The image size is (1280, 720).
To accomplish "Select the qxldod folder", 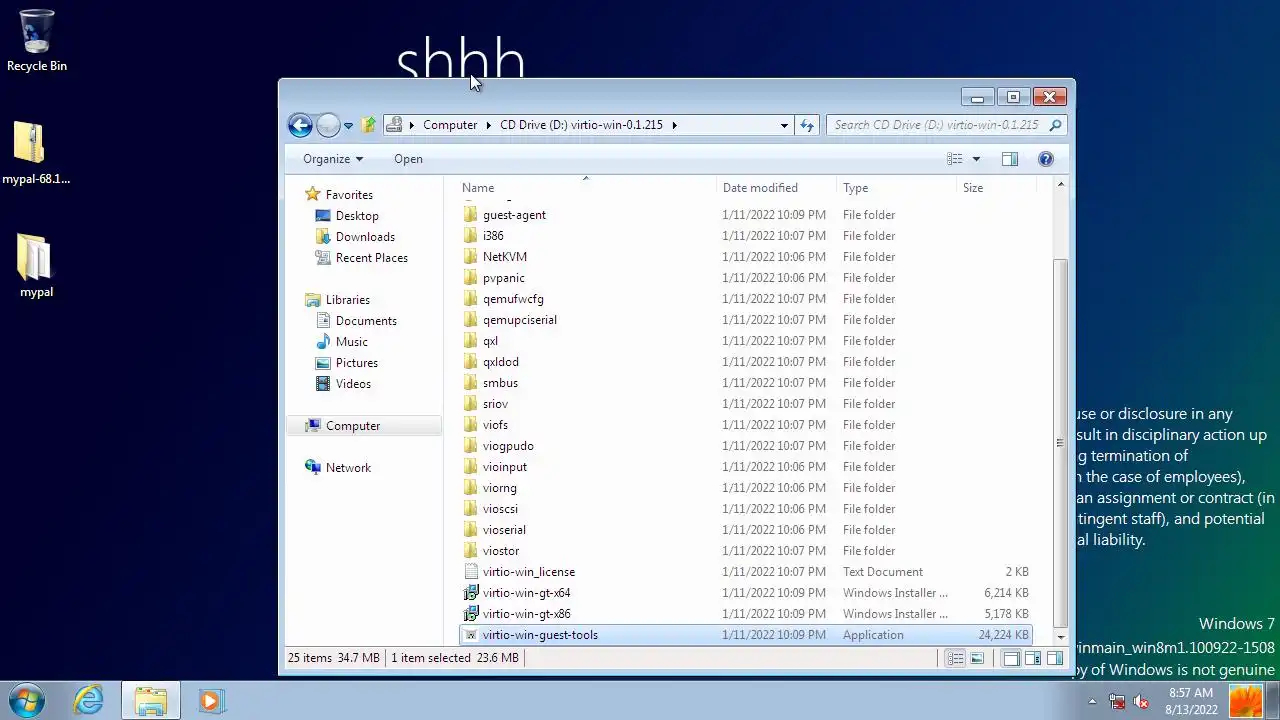I will click(500, 362).
